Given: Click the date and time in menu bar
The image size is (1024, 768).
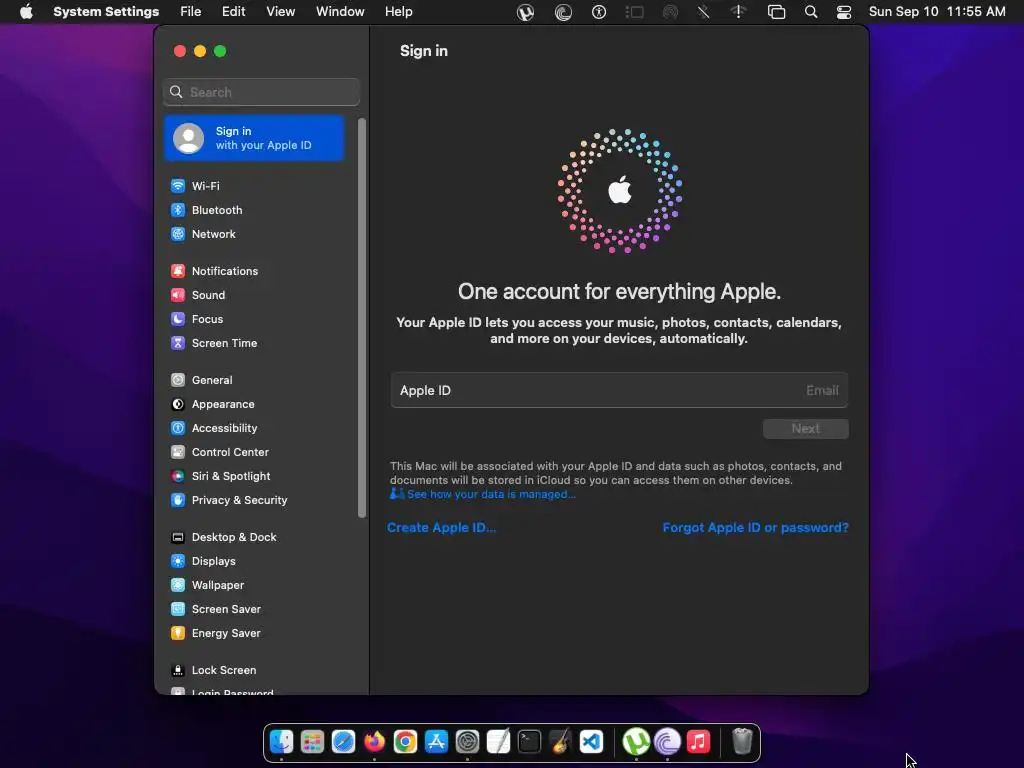Looking at the screenshot, I should 937,12.
